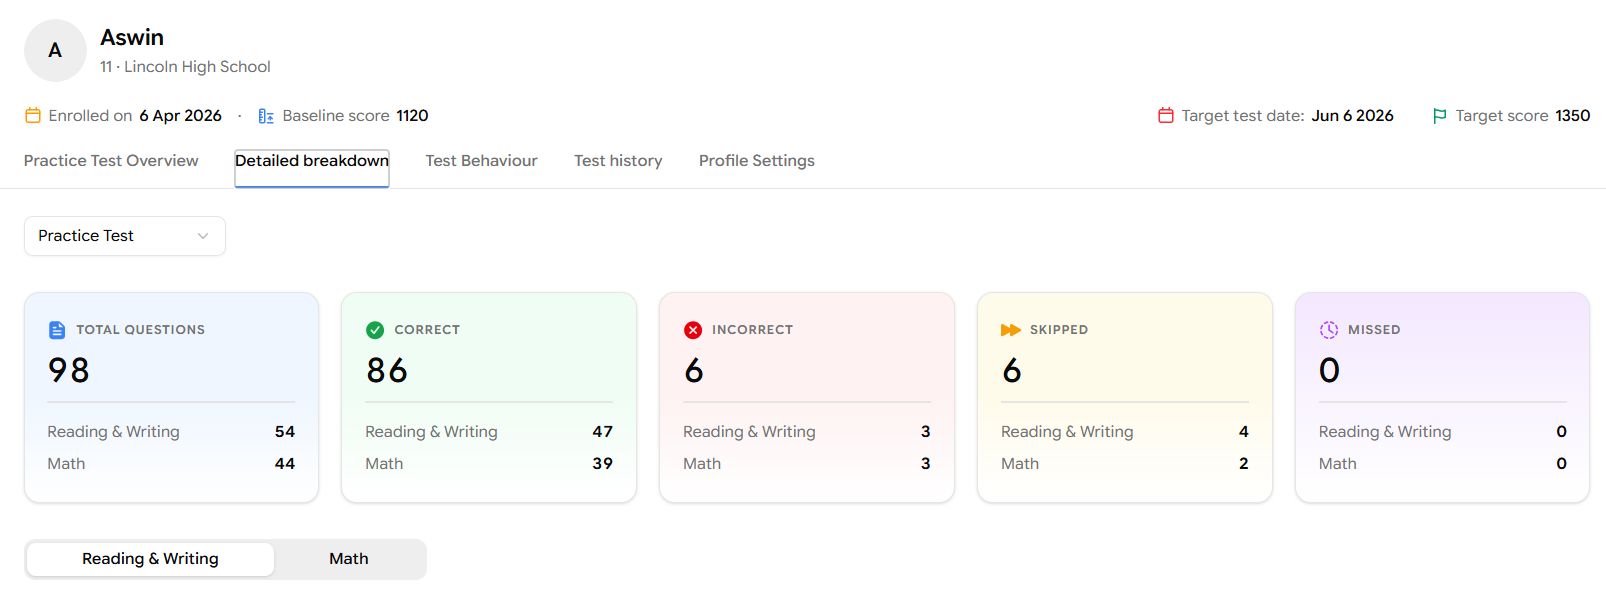Click the value 54 in Total Questions card
This screenshot has width=1606, height=597.
(285, 432)
